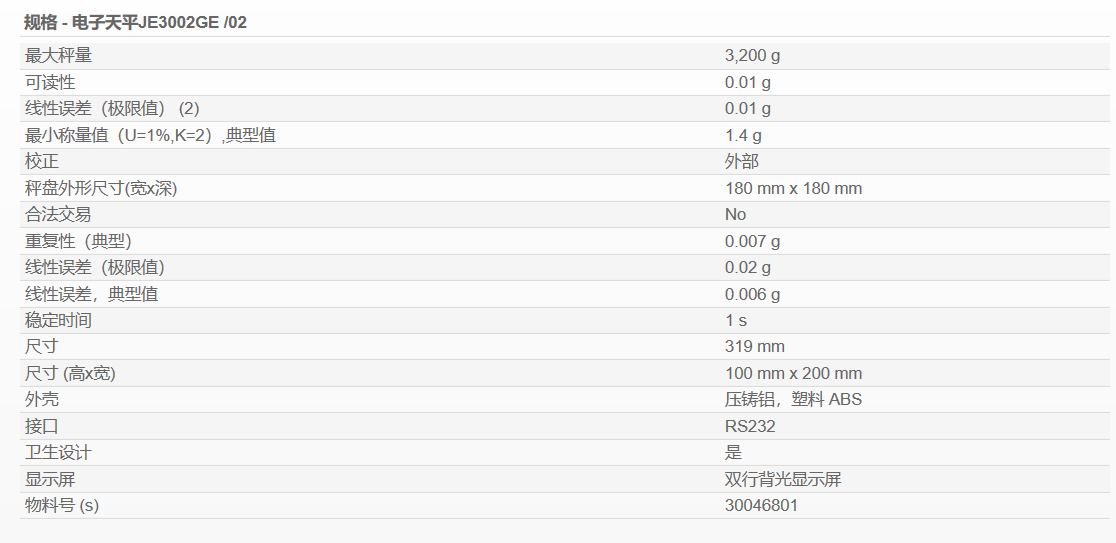Click the 校正 row label
This screenshot has height=543, width=1116.
pyautogui.click(x=41, y=162)
